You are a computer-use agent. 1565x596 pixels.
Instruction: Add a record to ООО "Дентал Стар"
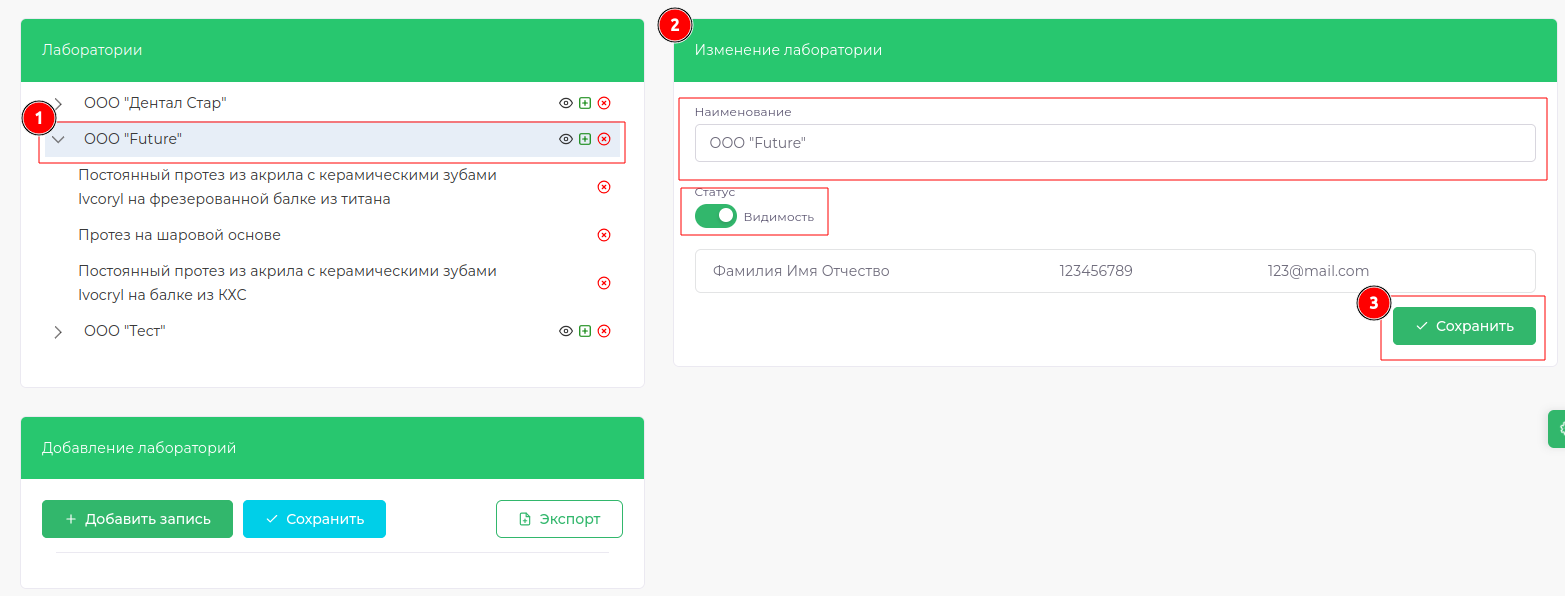click(x=585, y=103)
